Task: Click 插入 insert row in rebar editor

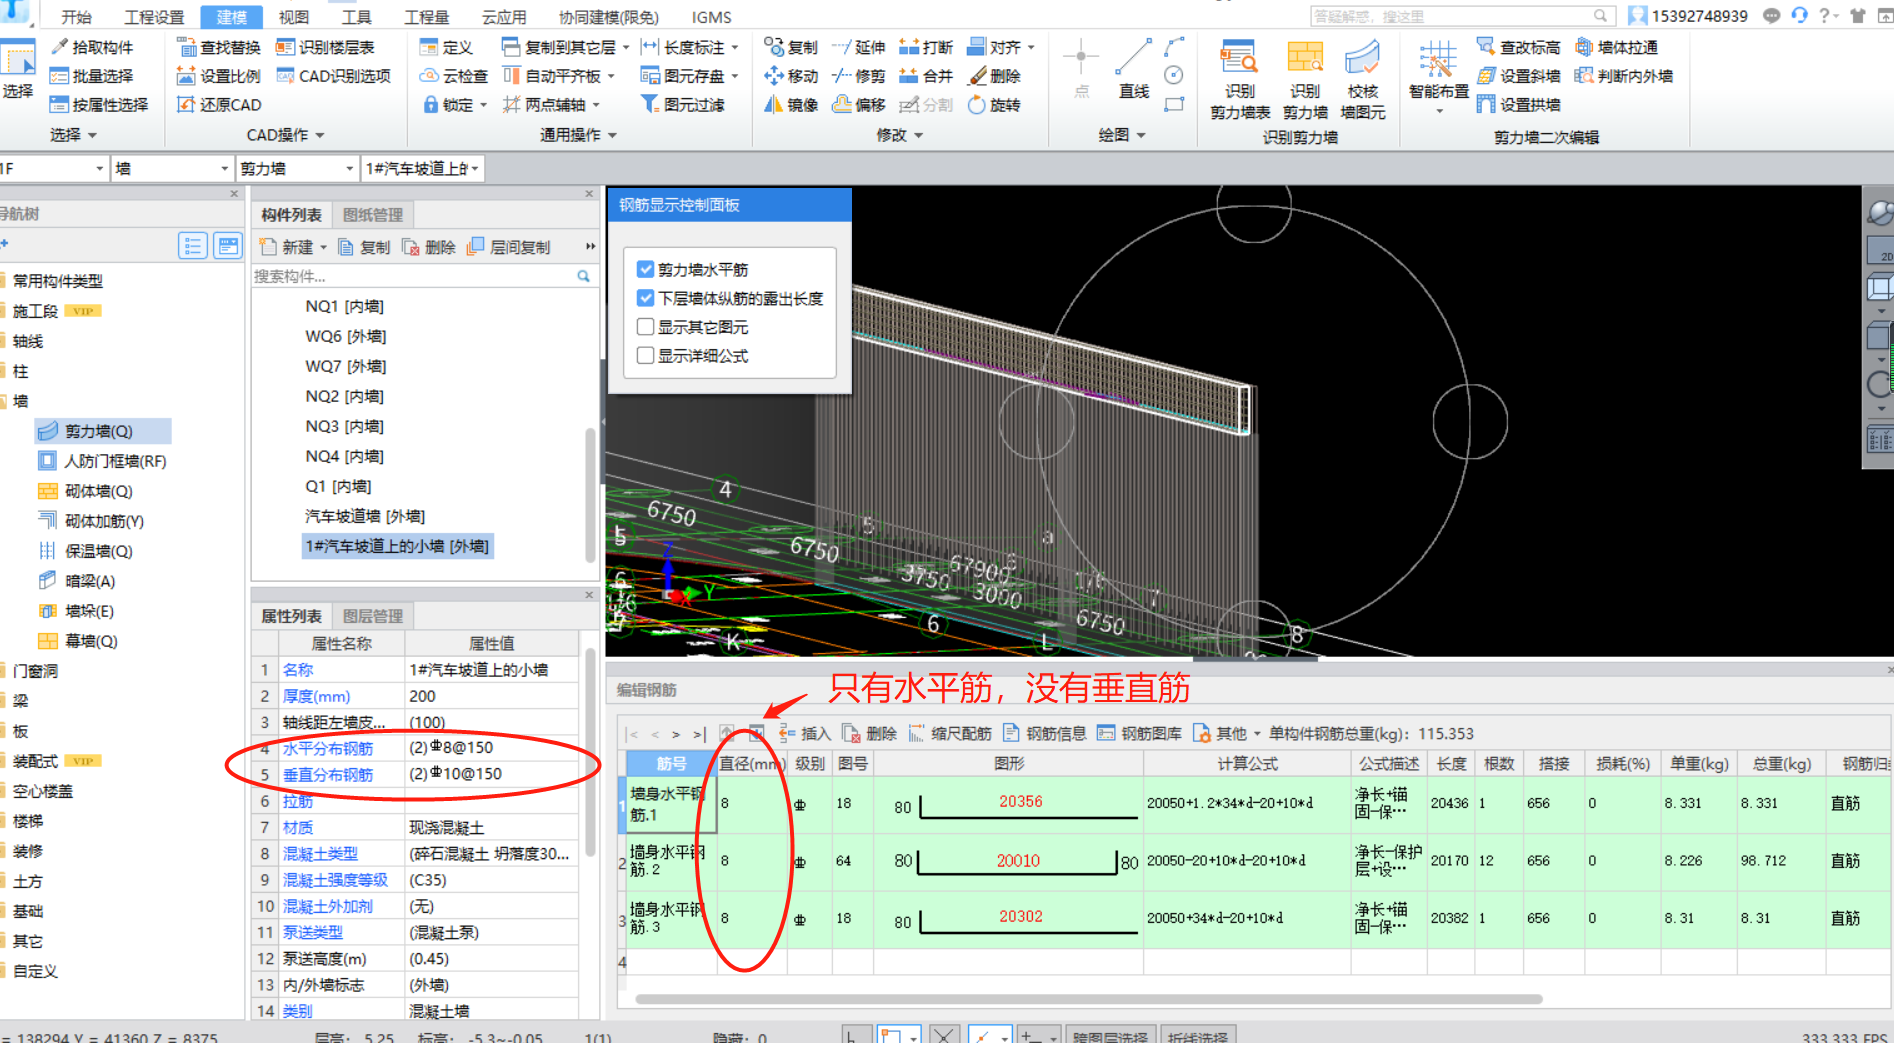Action: pyautogui.click(x=805, y=733)
